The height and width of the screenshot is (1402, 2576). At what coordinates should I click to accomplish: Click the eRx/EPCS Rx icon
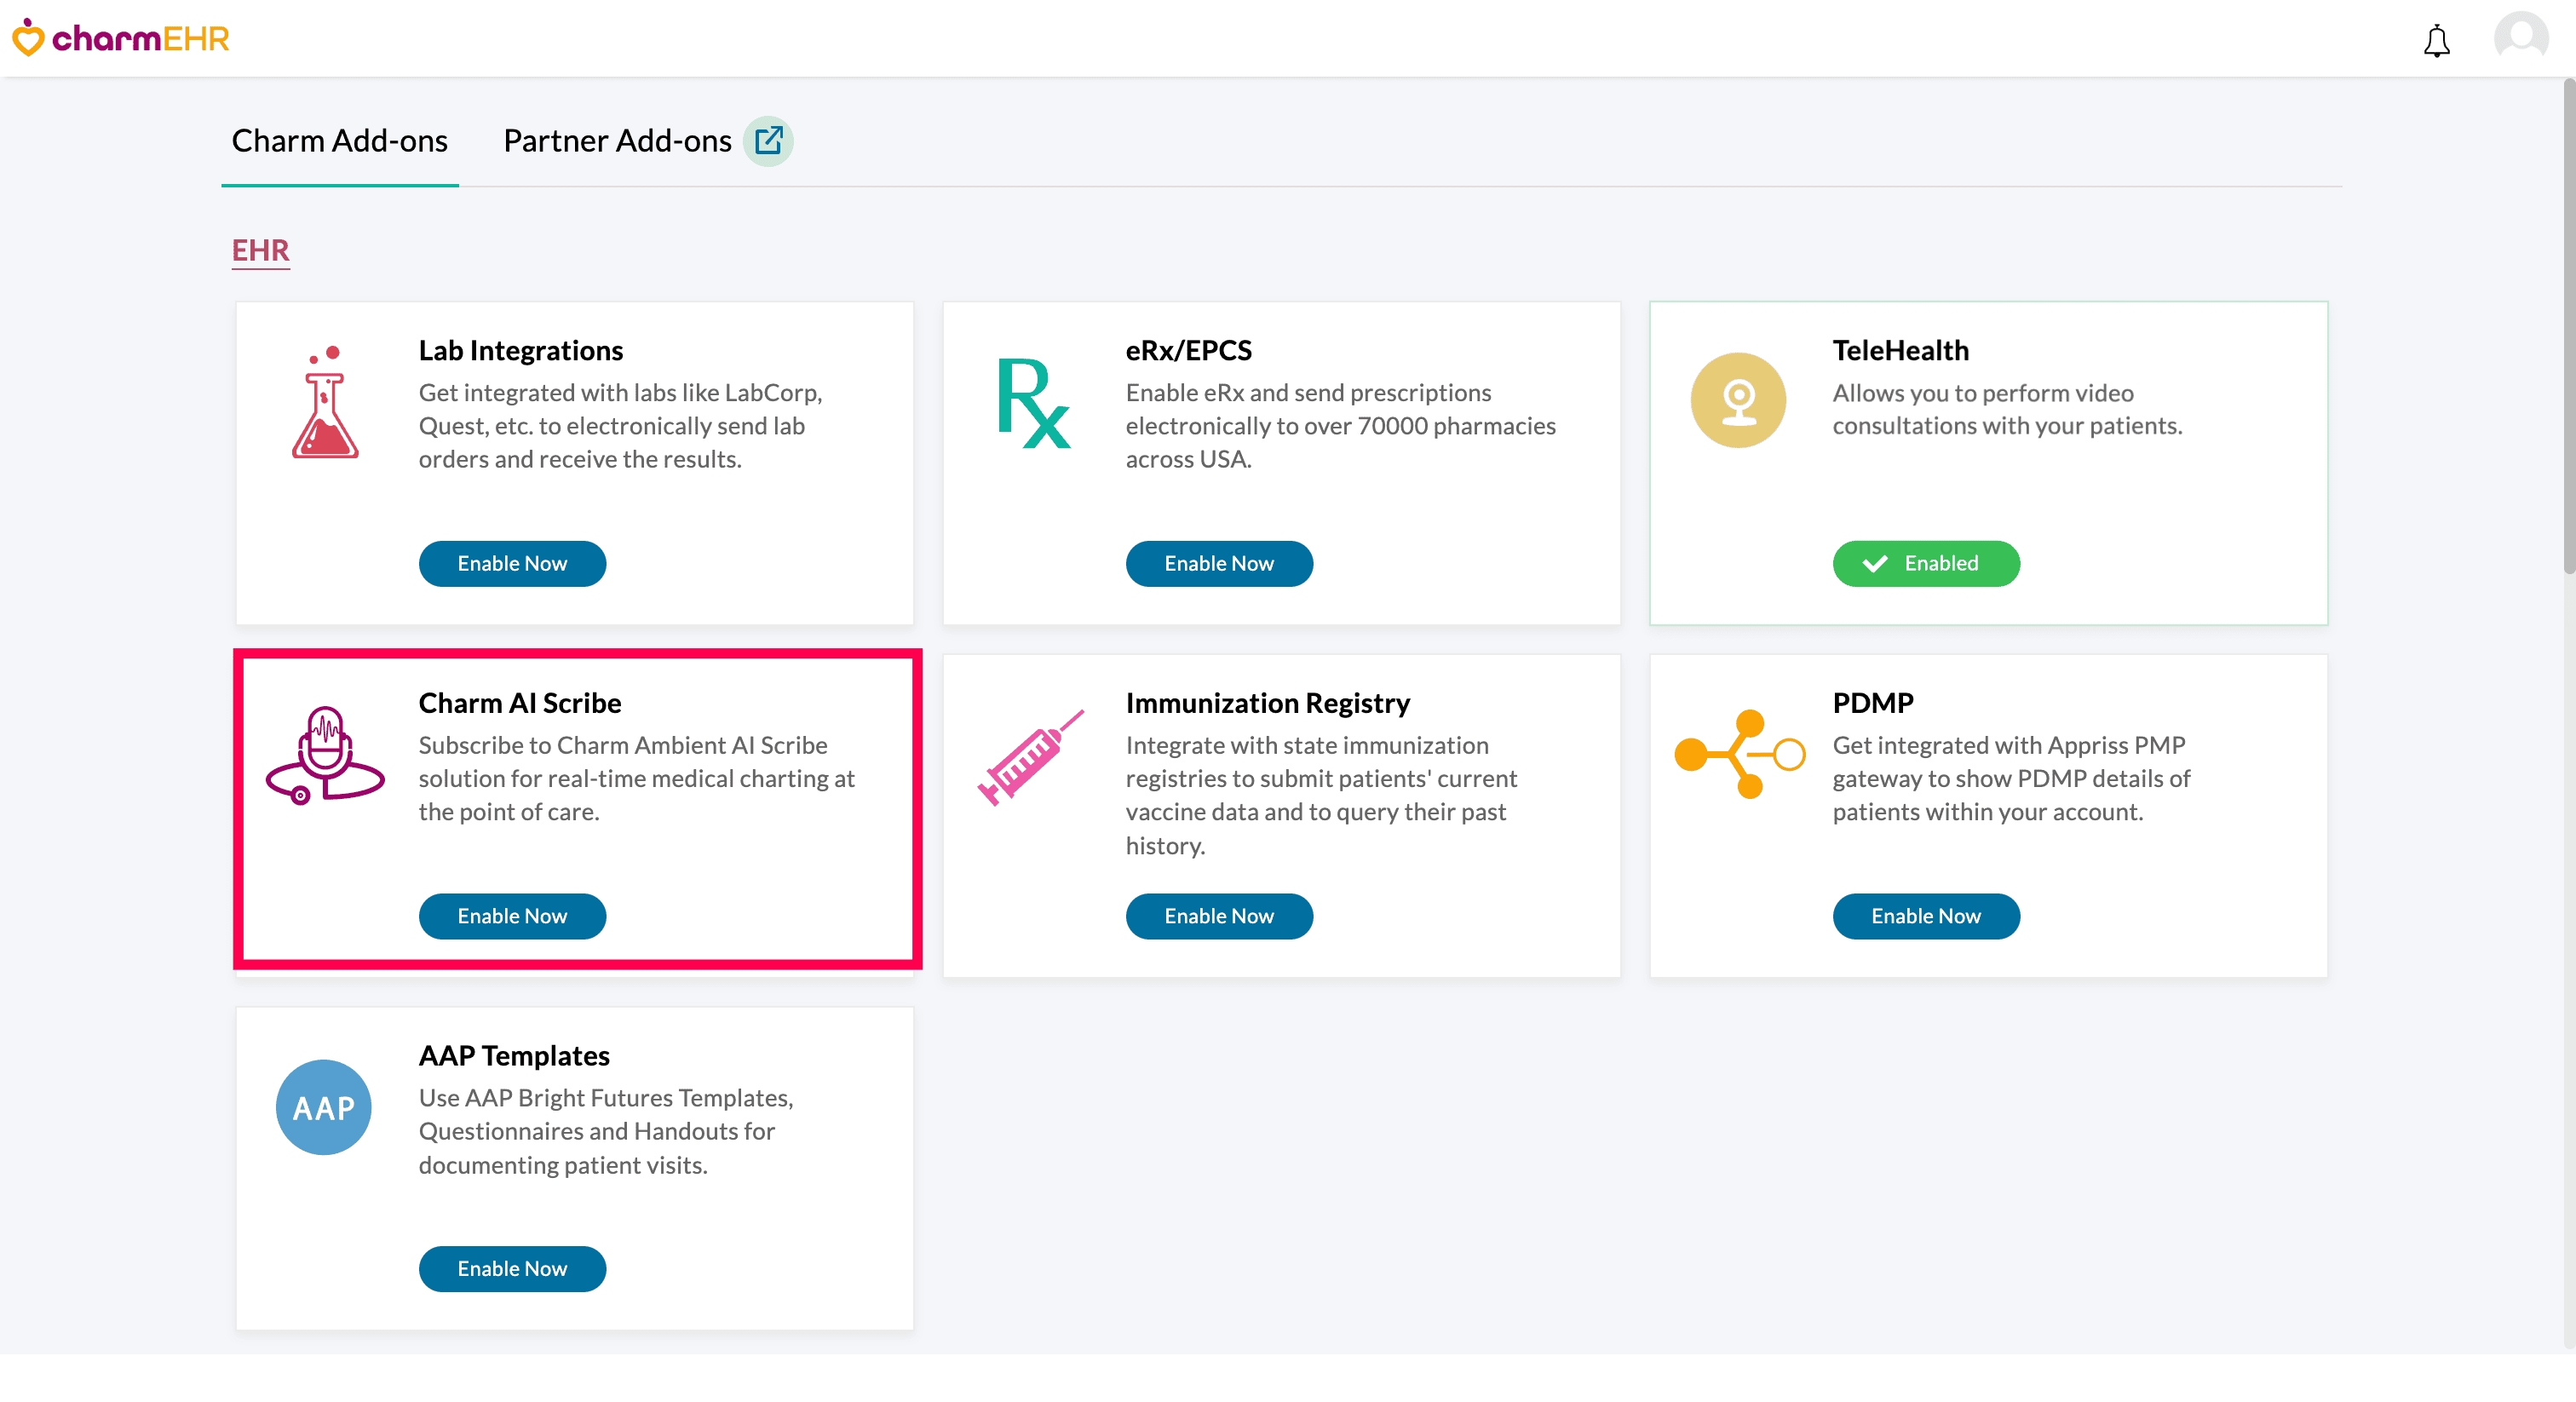tap(1033, 403)
